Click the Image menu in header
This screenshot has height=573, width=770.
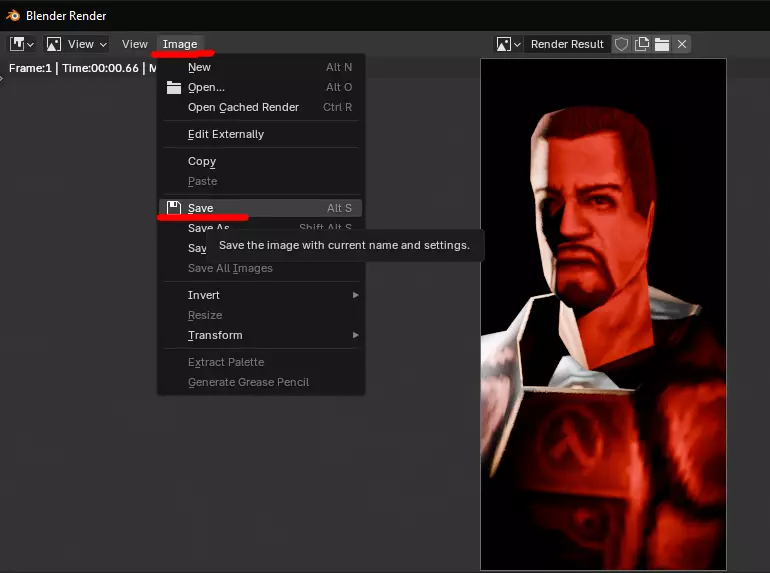[x=180, y=44]
